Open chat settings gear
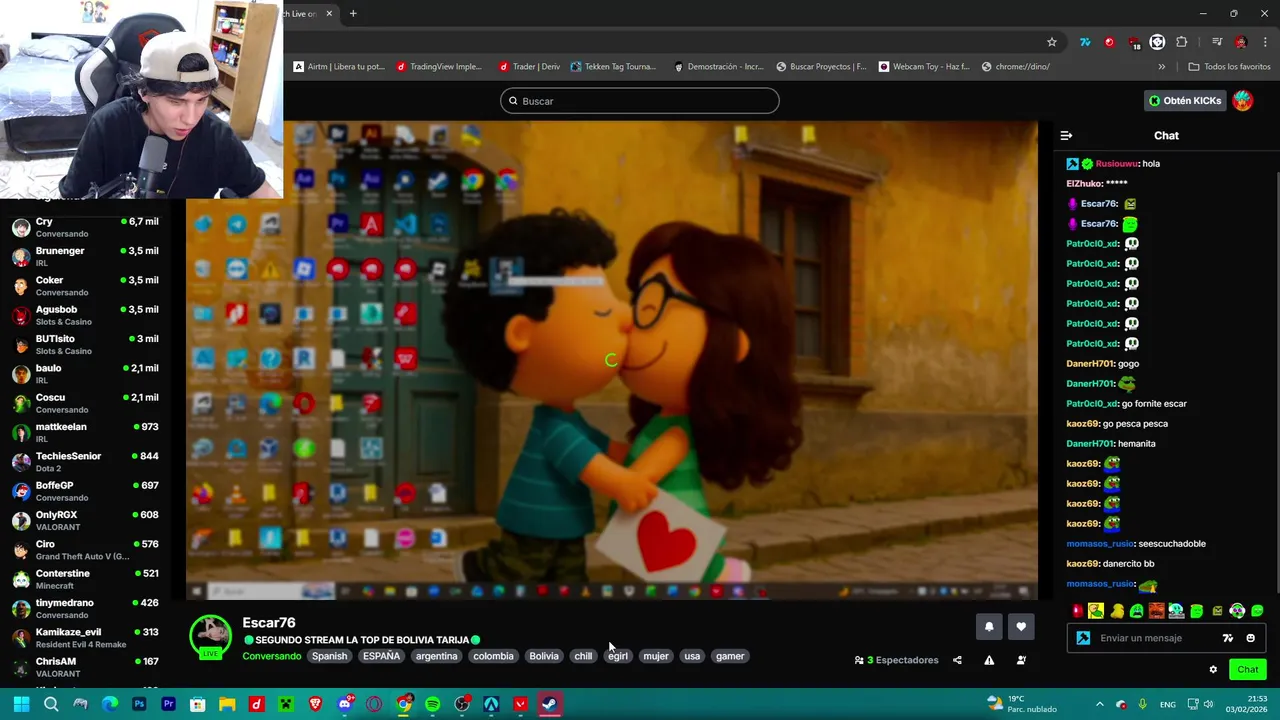This screenshot has width=1280, height=720. [x=1213, y=670]
